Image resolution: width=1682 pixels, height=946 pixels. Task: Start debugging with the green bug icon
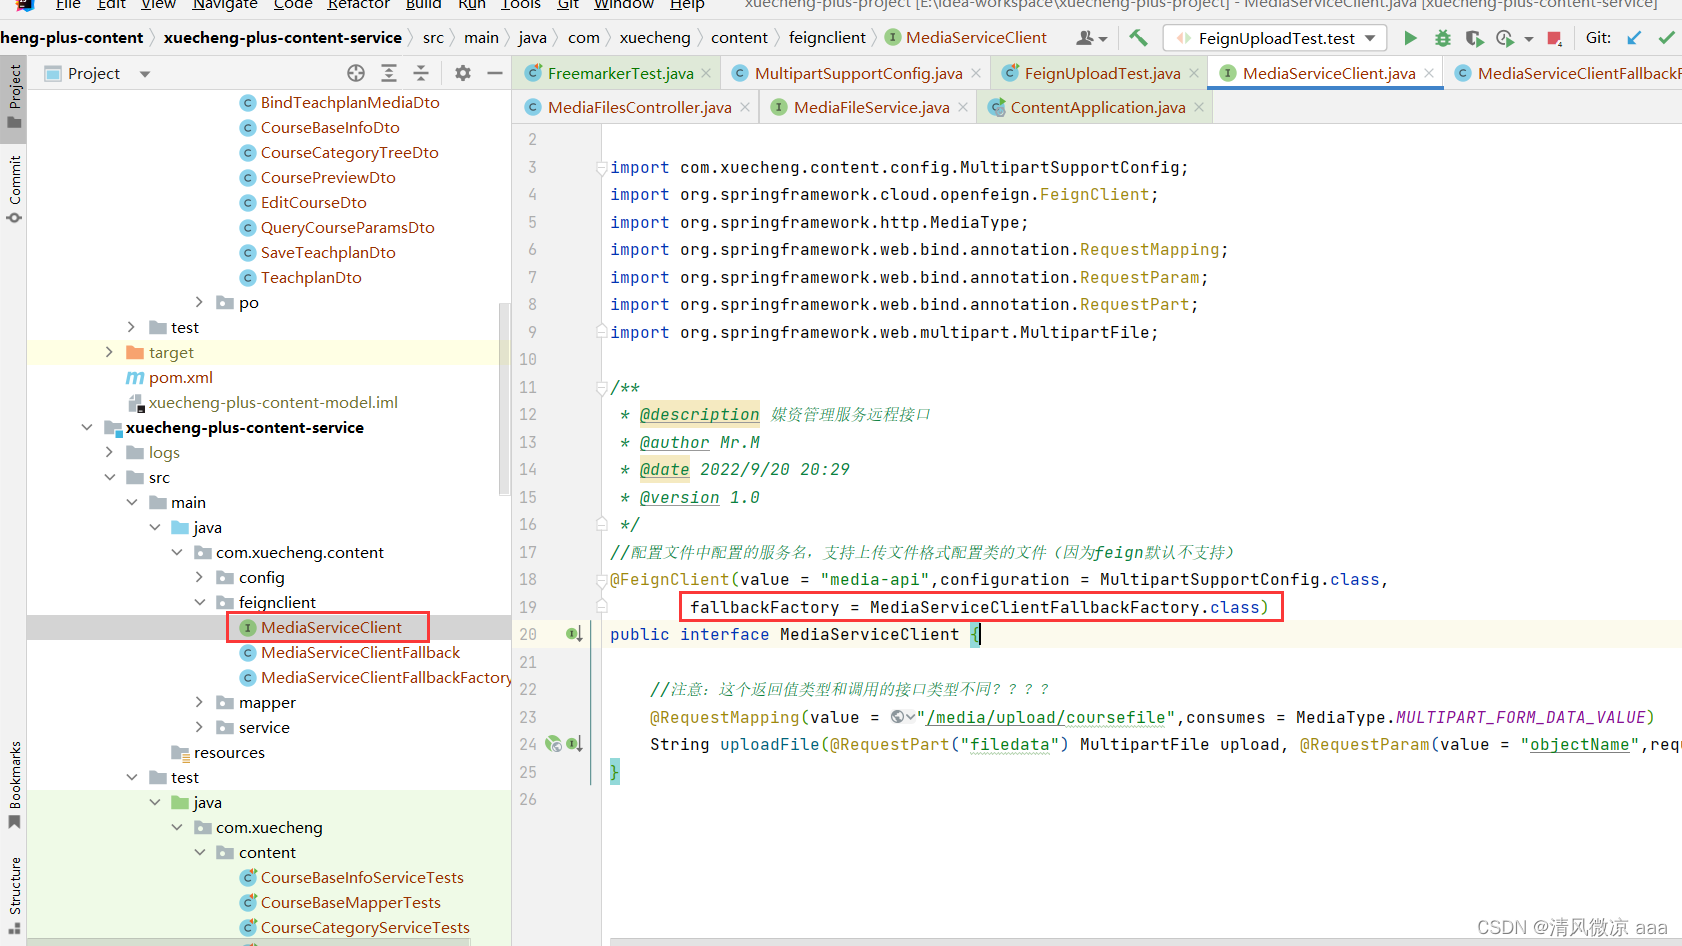1442,38
